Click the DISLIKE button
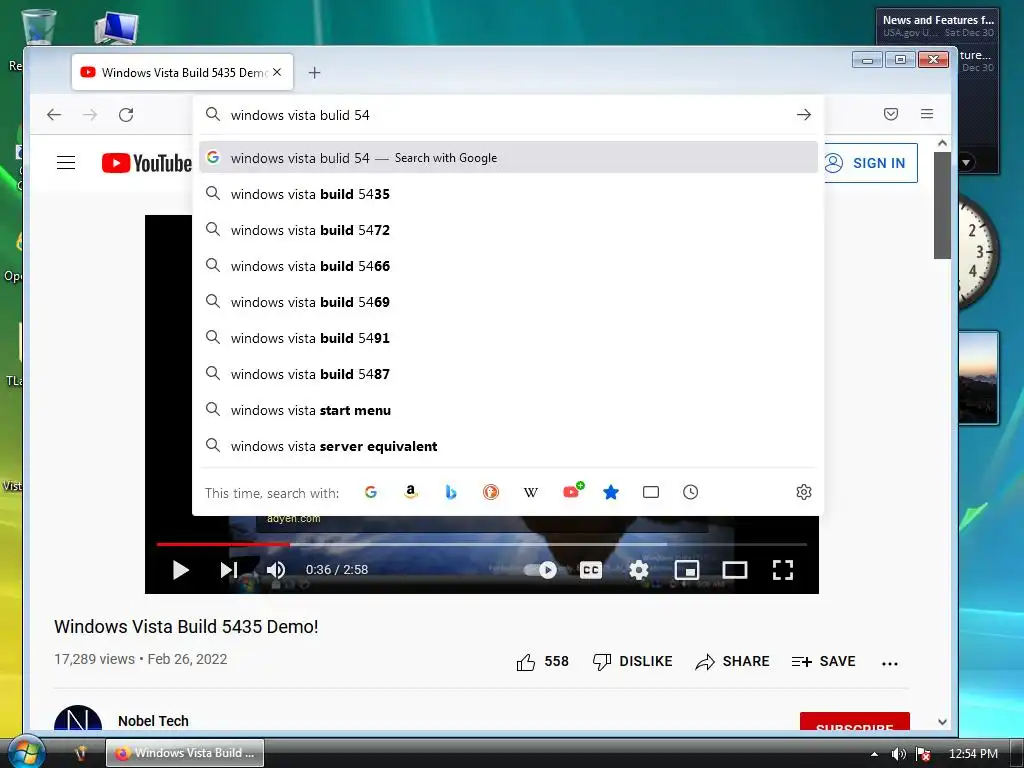The height and width of the screenshot is (768, 1024). click(632, 662)
